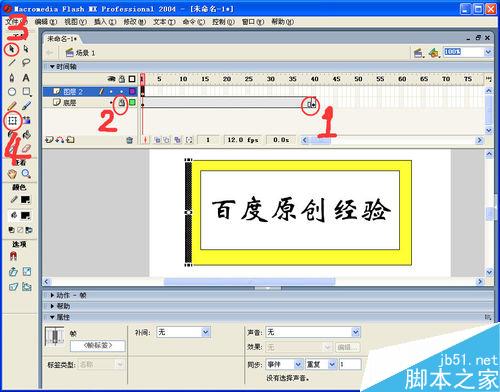
Task: Select the Pencil tool
Action: click(x=12, y=106)
